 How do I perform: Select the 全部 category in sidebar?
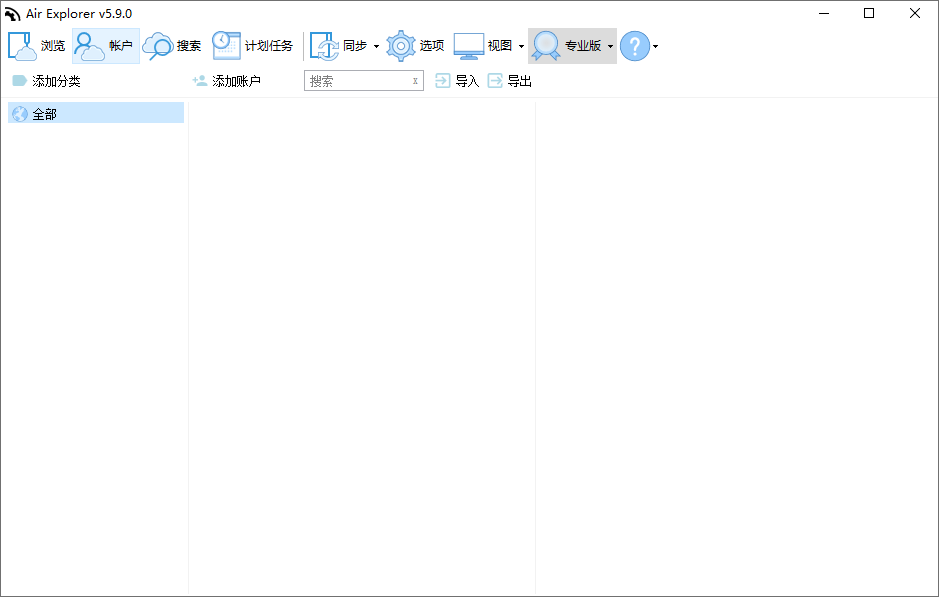44,114
